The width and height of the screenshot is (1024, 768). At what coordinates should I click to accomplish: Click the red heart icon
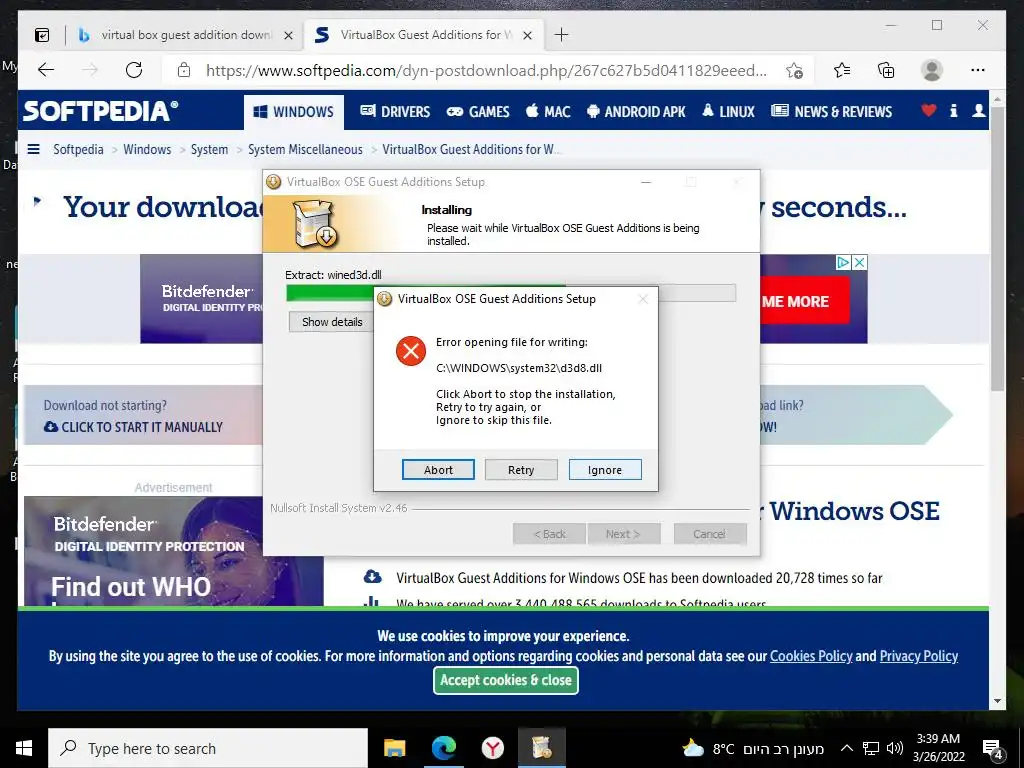click(929, 111)
